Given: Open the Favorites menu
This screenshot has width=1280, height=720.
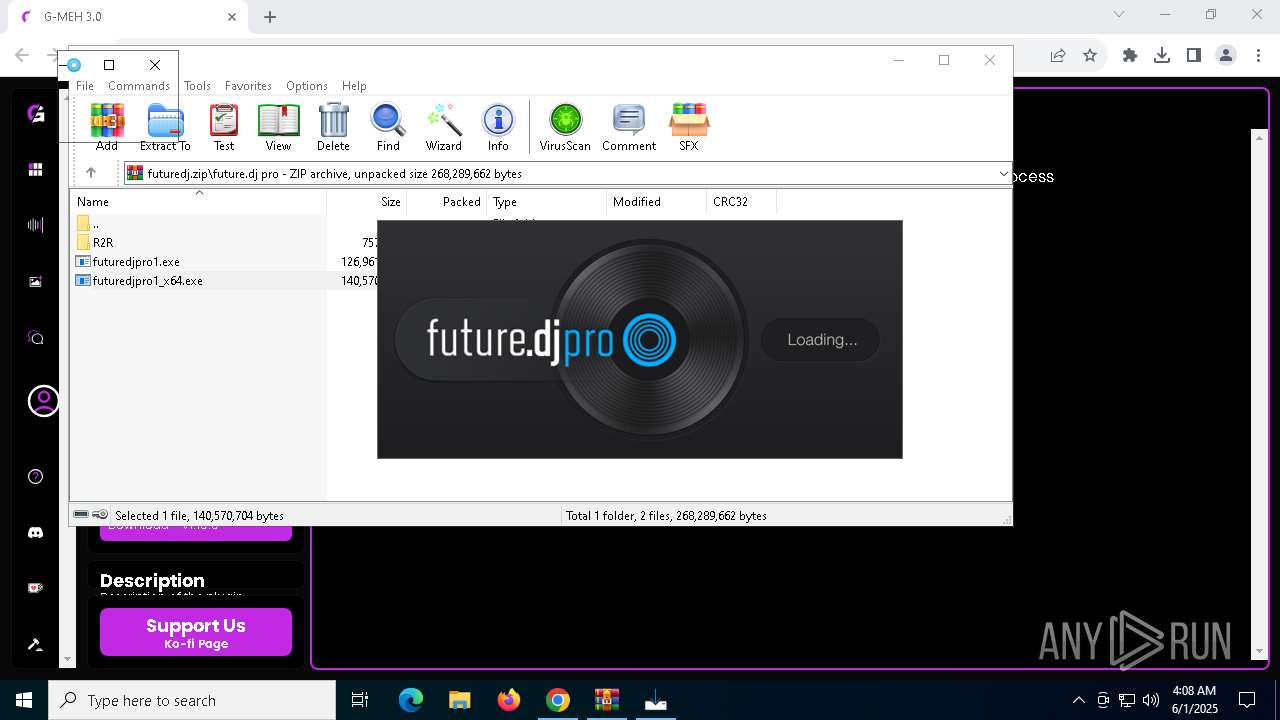Looking at the screenshot, I should [248, 86].
